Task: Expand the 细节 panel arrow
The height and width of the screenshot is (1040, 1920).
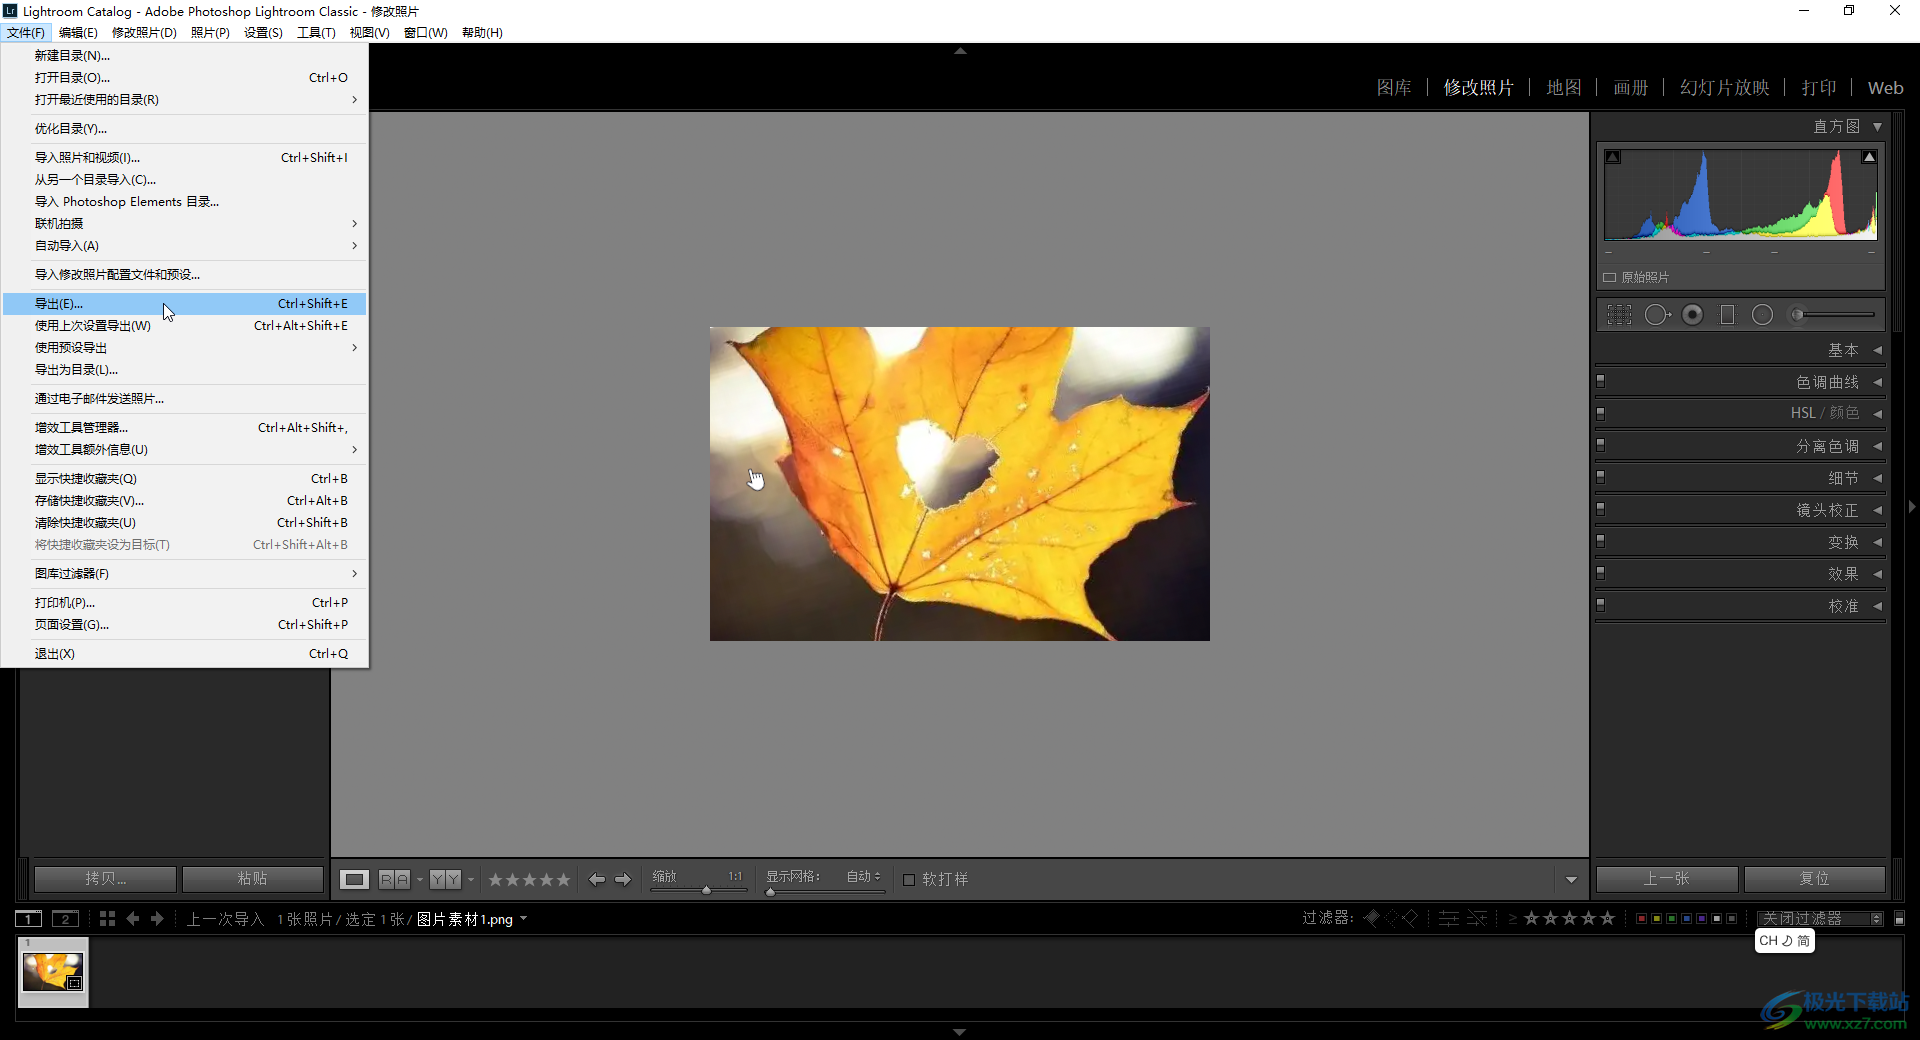Action: pos(1878,478)
